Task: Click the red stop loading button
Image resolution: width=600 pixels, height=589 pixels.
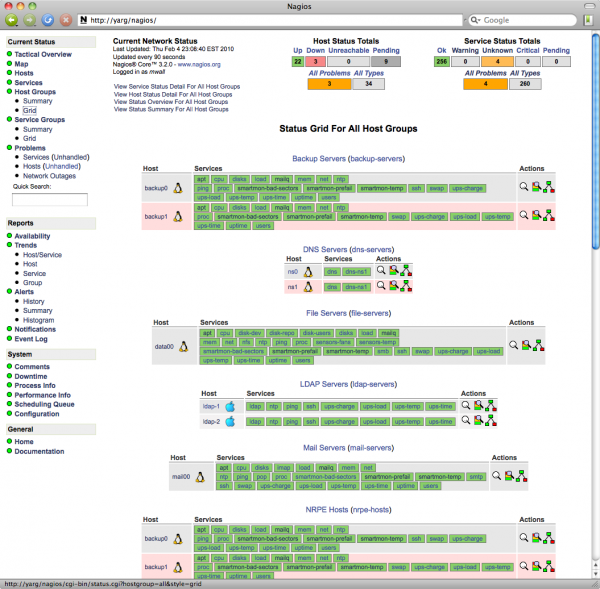Action: pyautogui.click(x=65, y=19)
